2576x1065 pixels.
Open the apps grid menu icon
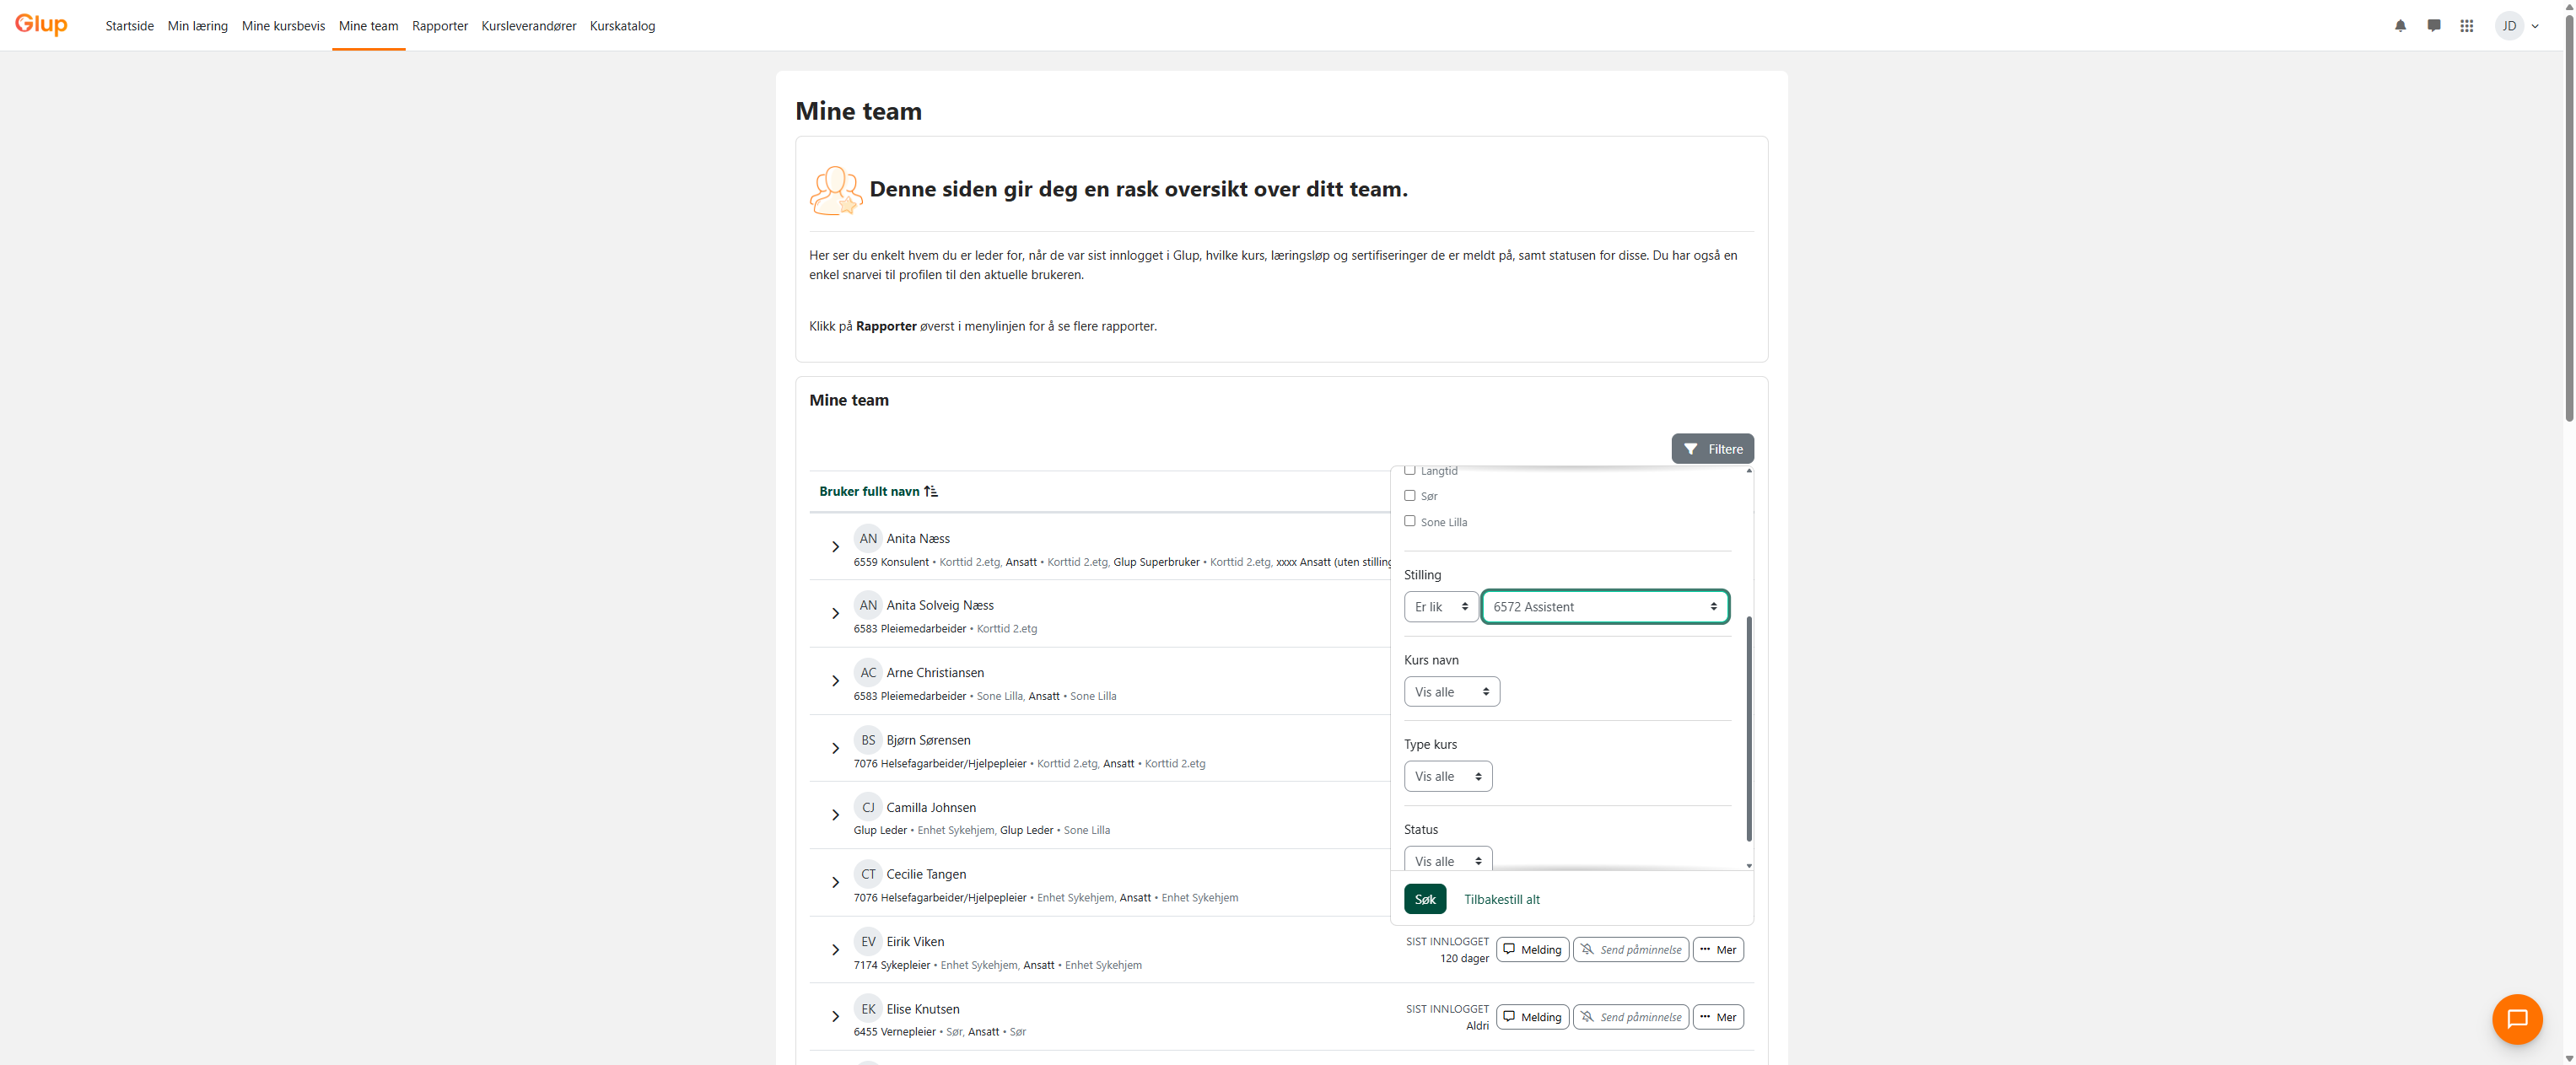(x=2467, y=26)
